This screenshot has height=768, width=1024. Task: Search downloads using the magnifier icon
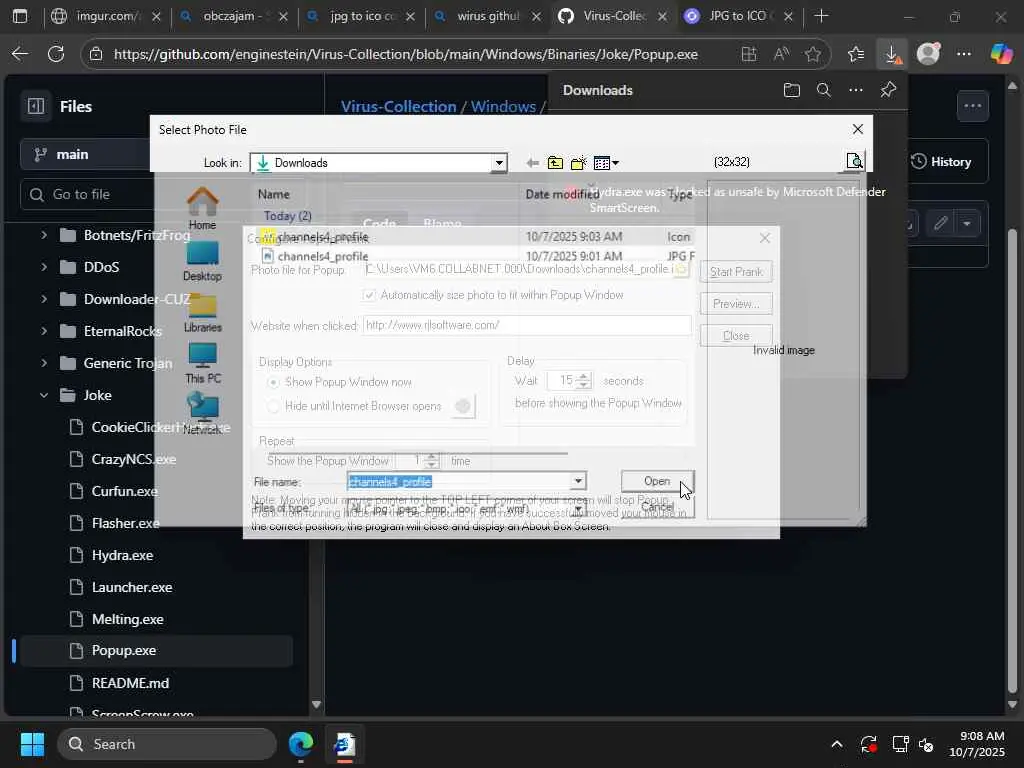(824, 90)
